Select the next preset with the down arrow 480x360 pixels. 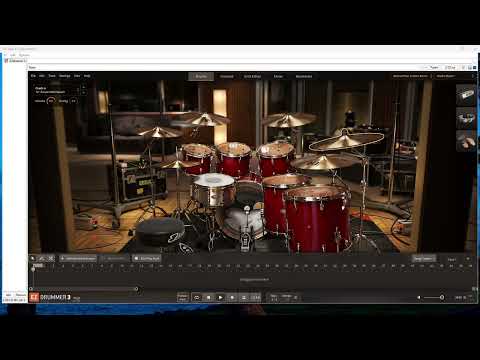click(x=83, y=92)
